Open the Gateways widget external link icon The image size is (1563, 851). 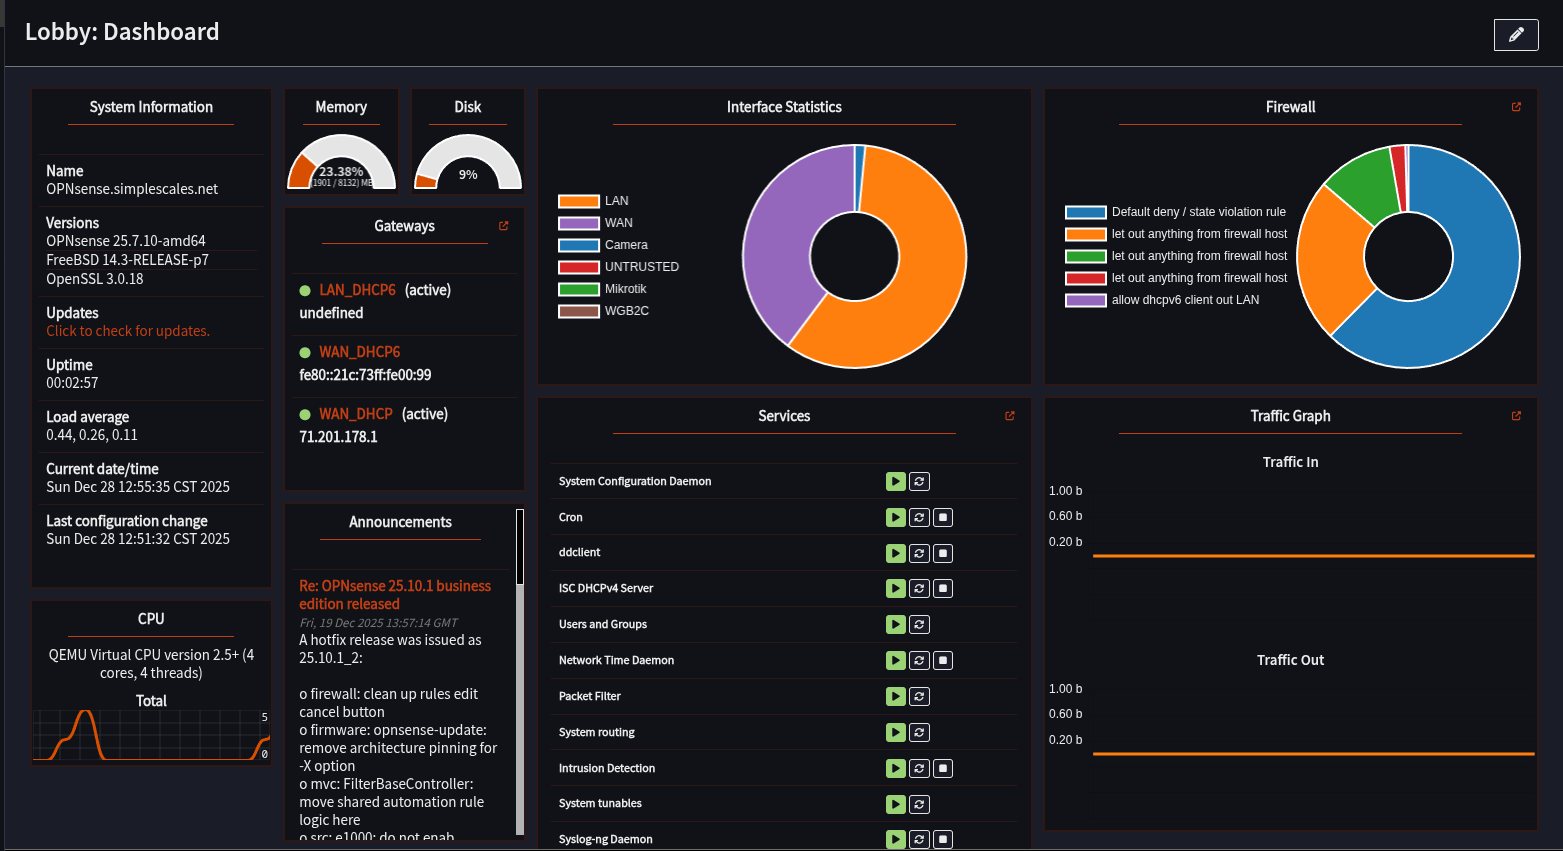[x=504, y=226]
